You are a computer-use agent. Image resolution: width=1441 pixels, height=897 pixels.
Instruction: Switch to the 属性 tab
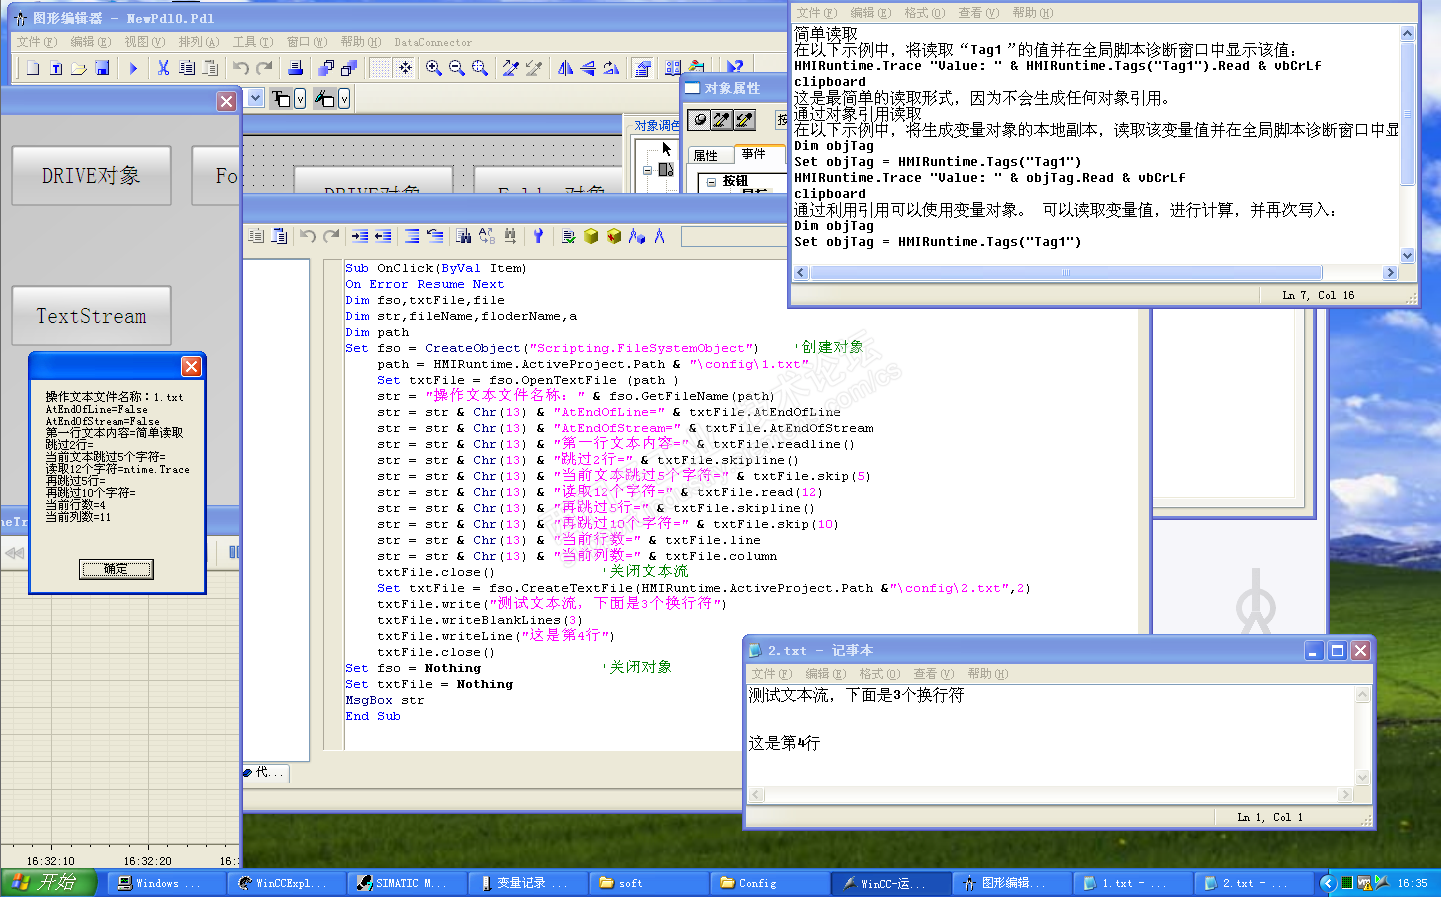pos(706,155)
